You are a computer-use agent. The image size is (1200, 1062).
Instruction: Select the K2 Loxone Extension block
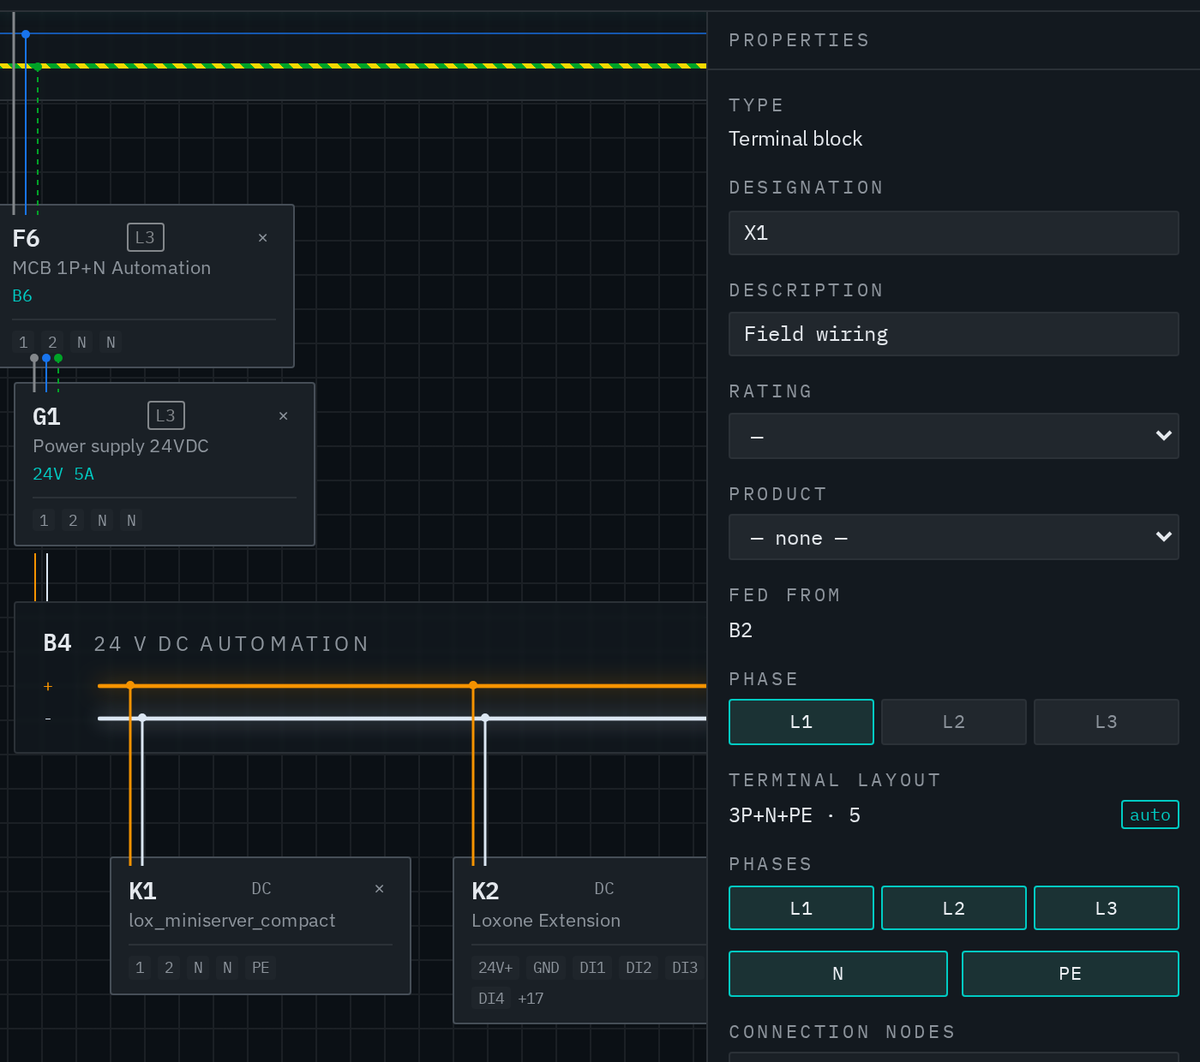point(580,940)
